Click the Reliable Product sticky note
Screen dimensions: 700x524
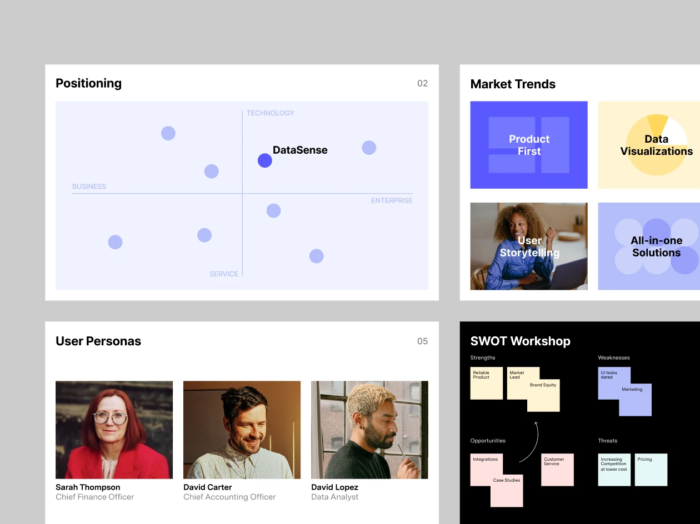point(486,384)
